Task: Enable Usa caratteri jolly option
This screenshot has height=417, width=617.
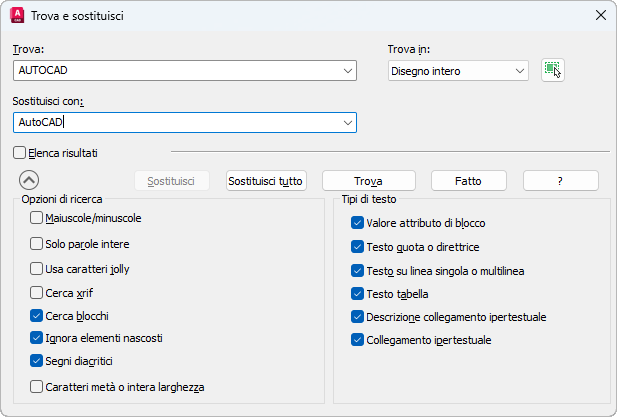Action: point(37,268)
